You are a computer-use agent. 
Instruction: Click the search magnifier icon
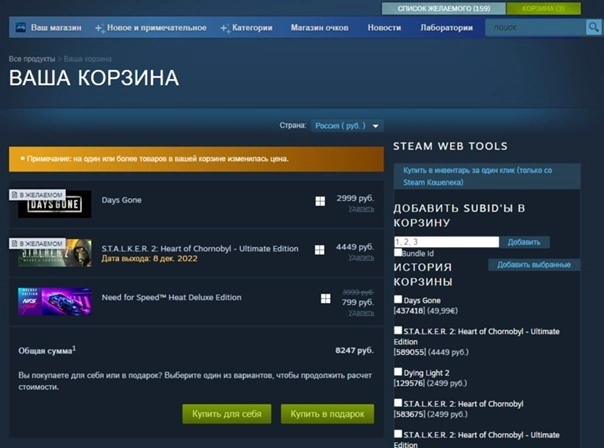pos(593,27)
